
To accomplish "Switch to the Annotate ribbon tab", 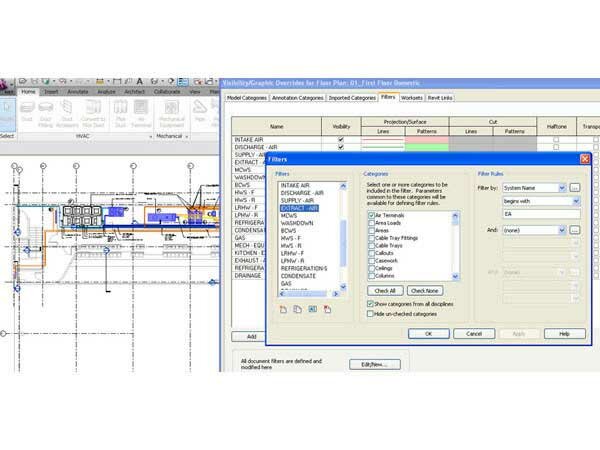I will click(x=78, y=92).
